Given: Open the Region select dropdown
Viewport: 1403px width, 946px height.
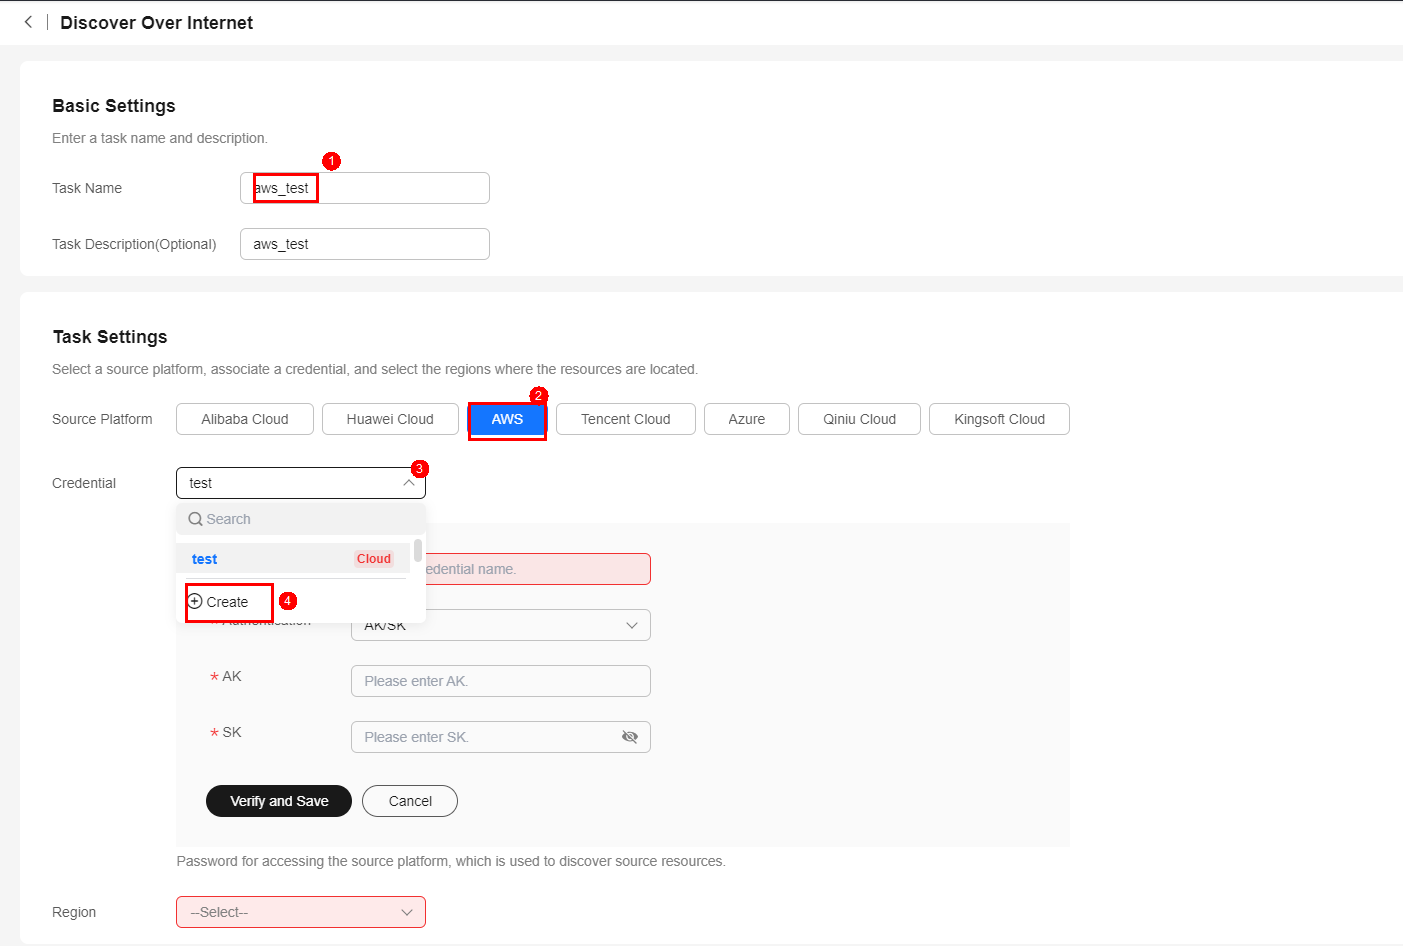Looking at the screenshot, I should (x=301, y=912).
